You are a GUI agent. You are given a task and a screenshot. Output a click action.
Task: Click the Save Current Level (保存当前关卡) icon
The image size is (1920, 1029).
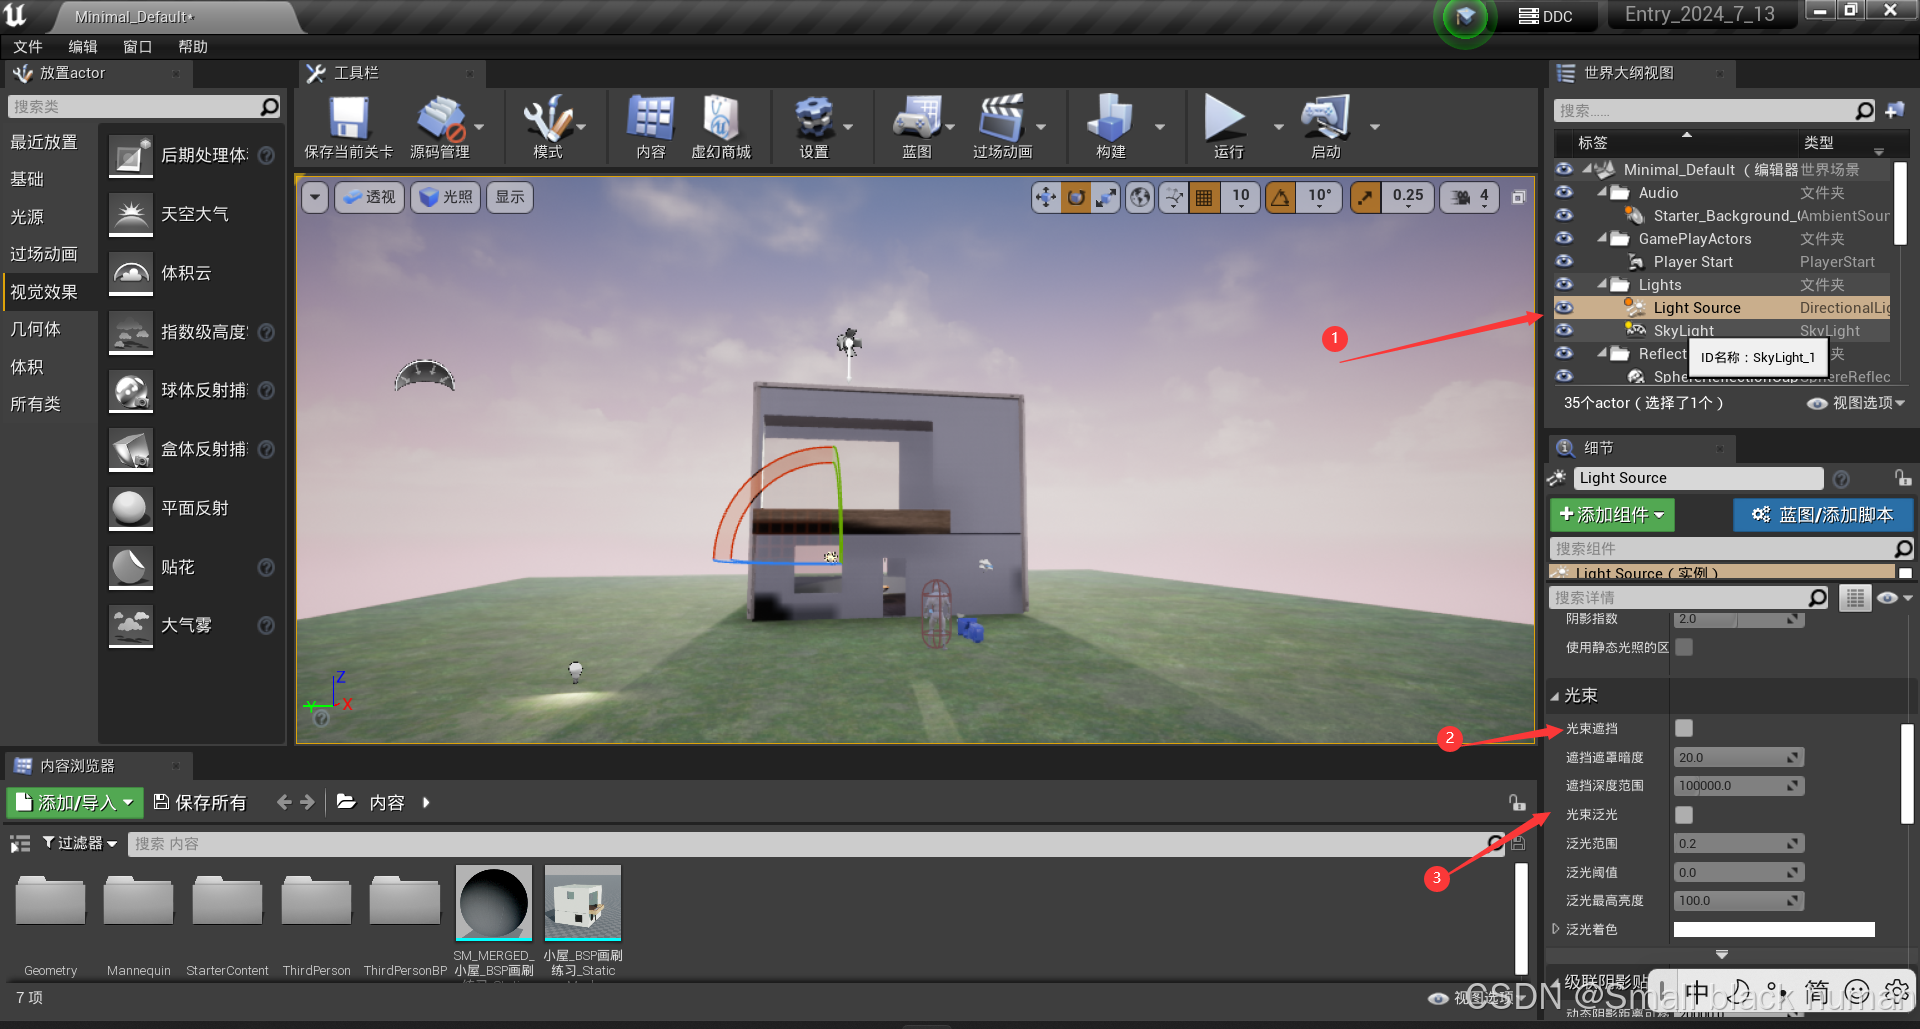pos(348,121)
